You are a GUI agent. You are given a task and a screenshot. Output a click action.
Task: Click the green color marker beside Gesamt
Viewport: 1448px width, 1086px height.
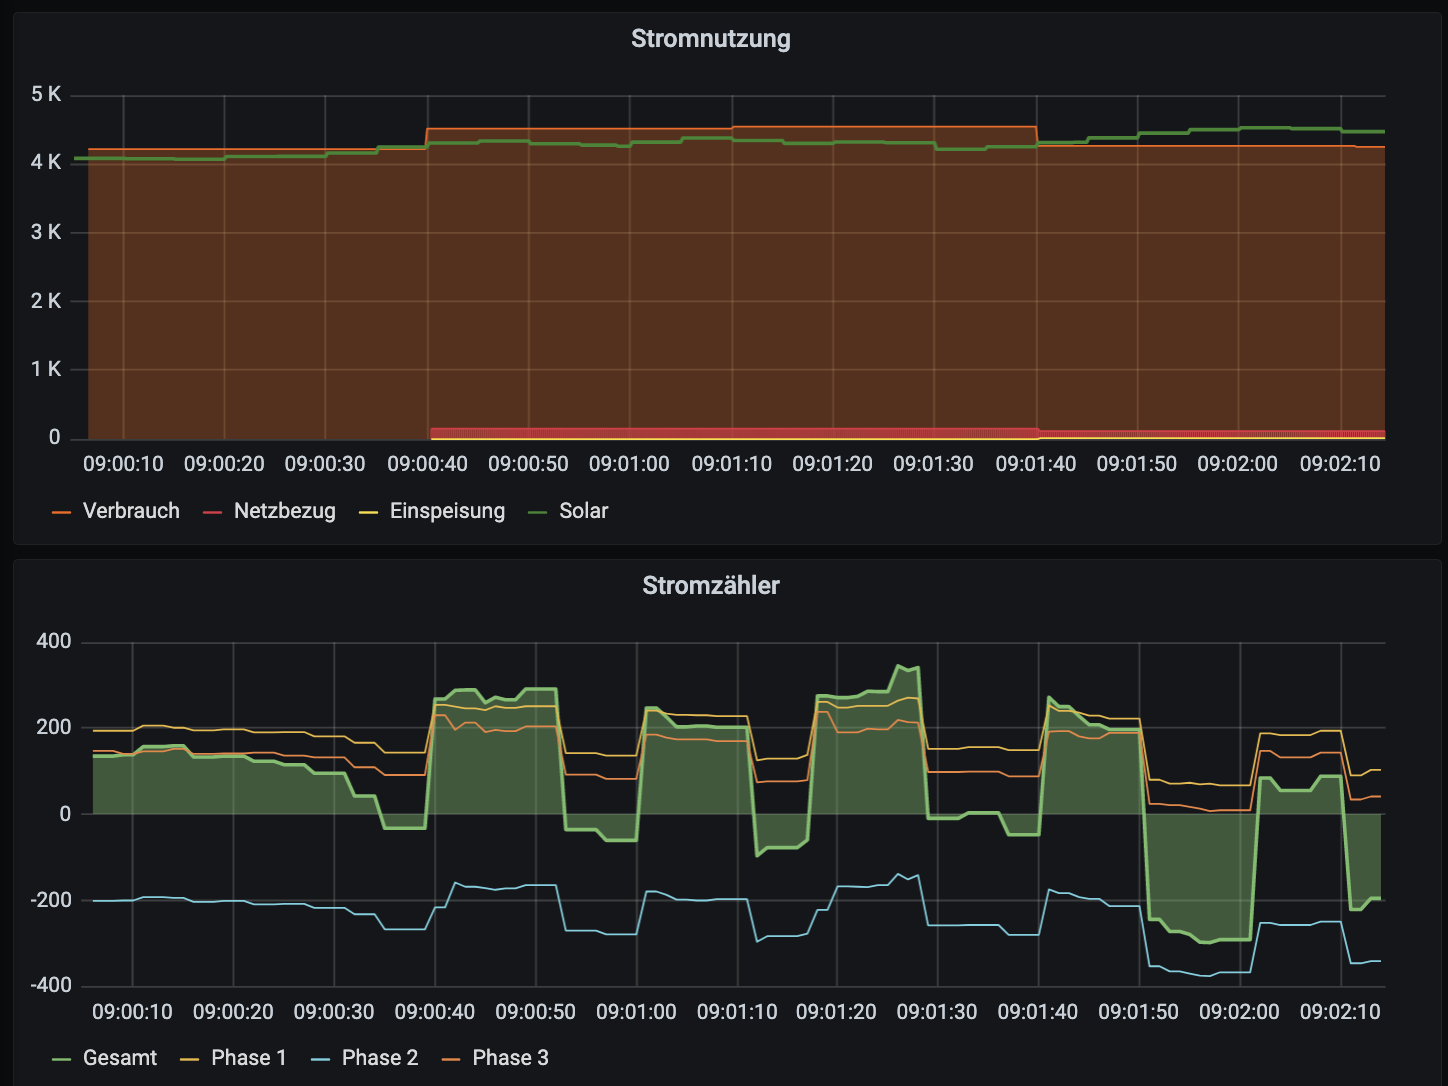62,1059
